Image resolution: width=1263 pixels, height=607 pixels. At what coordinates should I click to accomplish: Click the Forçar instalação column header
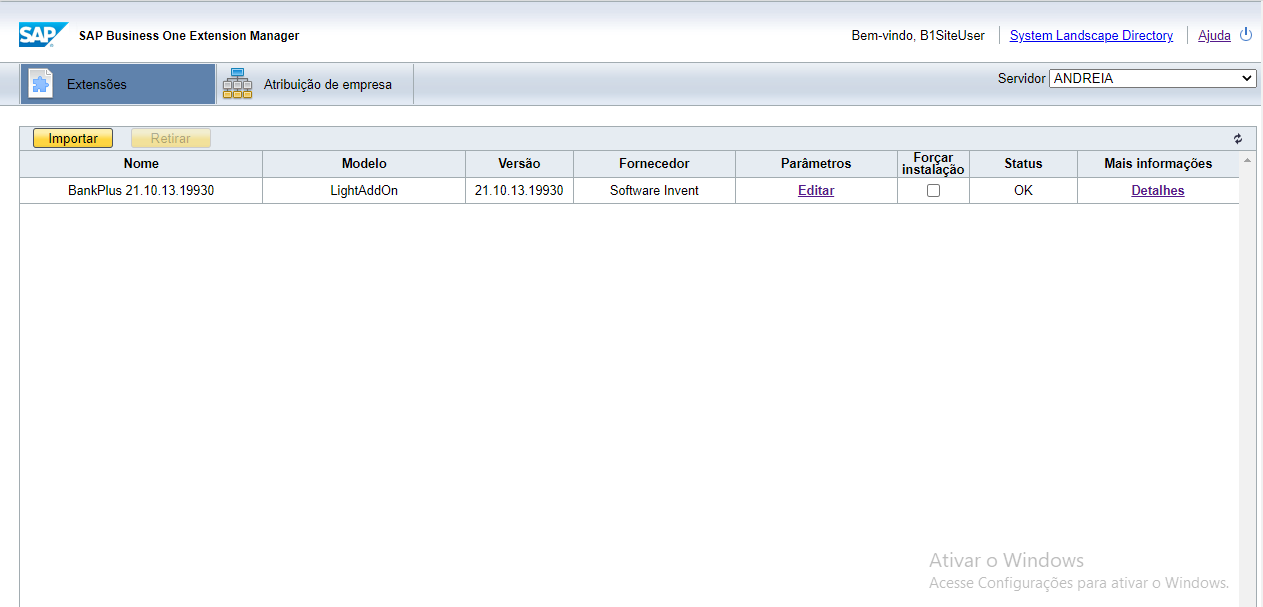click(x=933, y=164)
